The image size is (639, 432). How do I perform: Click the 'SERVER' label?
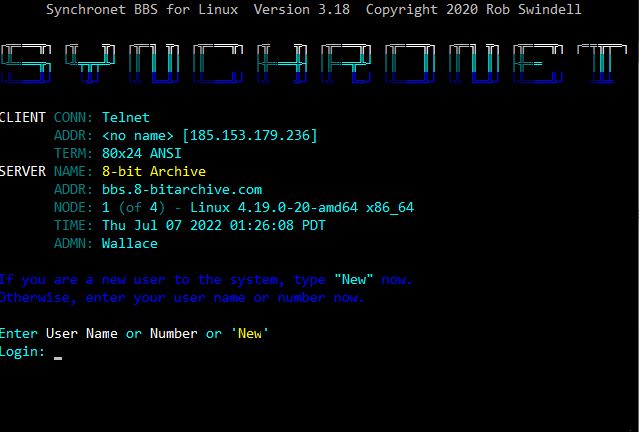pos(23,171)
